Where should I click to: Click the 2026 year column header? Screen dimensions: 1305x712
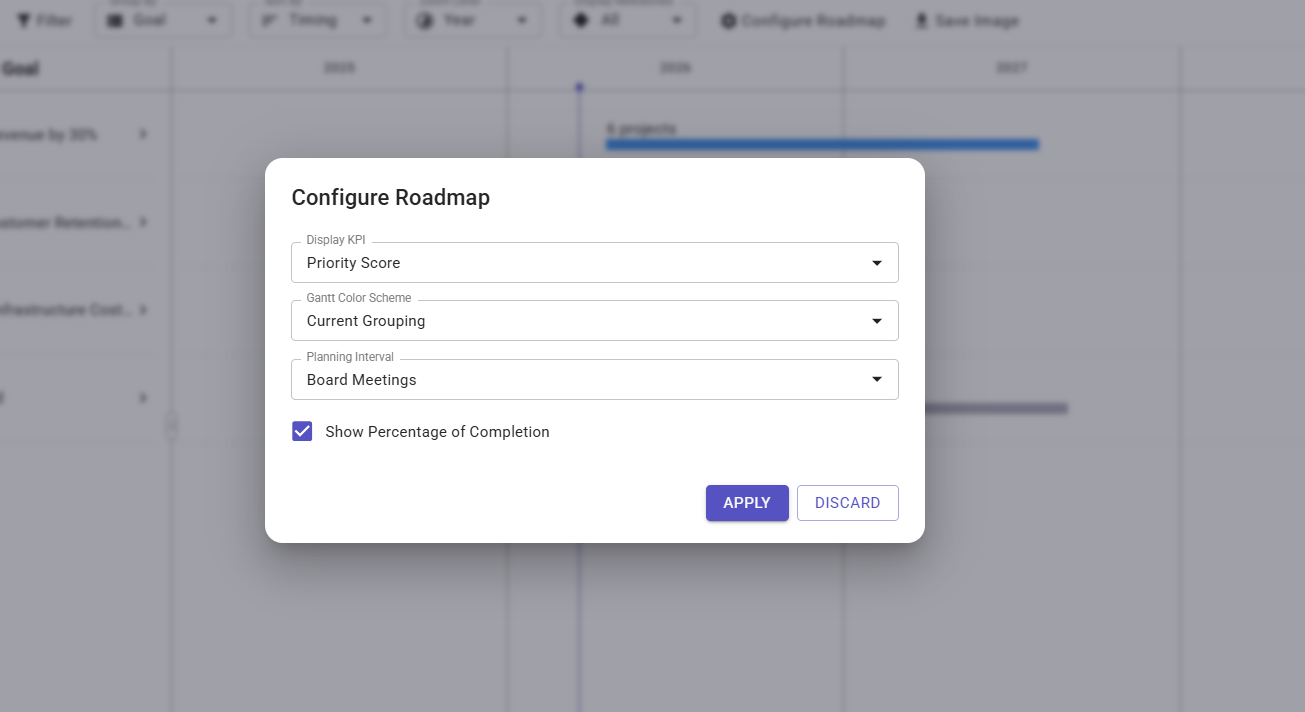(675, 68)
